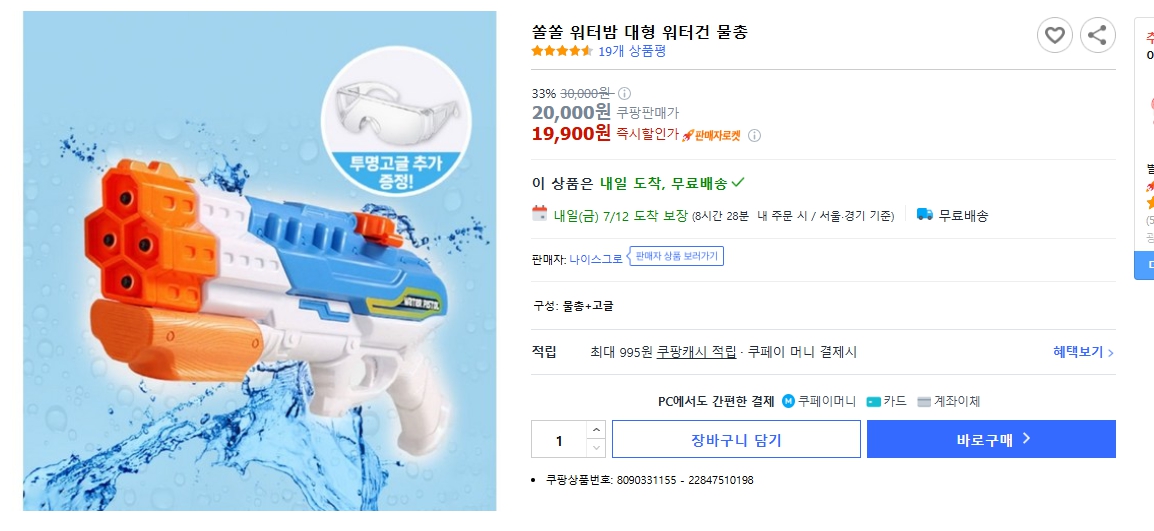
Task: Click 판매자 상품 보러가기 button
Action: tap(677, 256)
